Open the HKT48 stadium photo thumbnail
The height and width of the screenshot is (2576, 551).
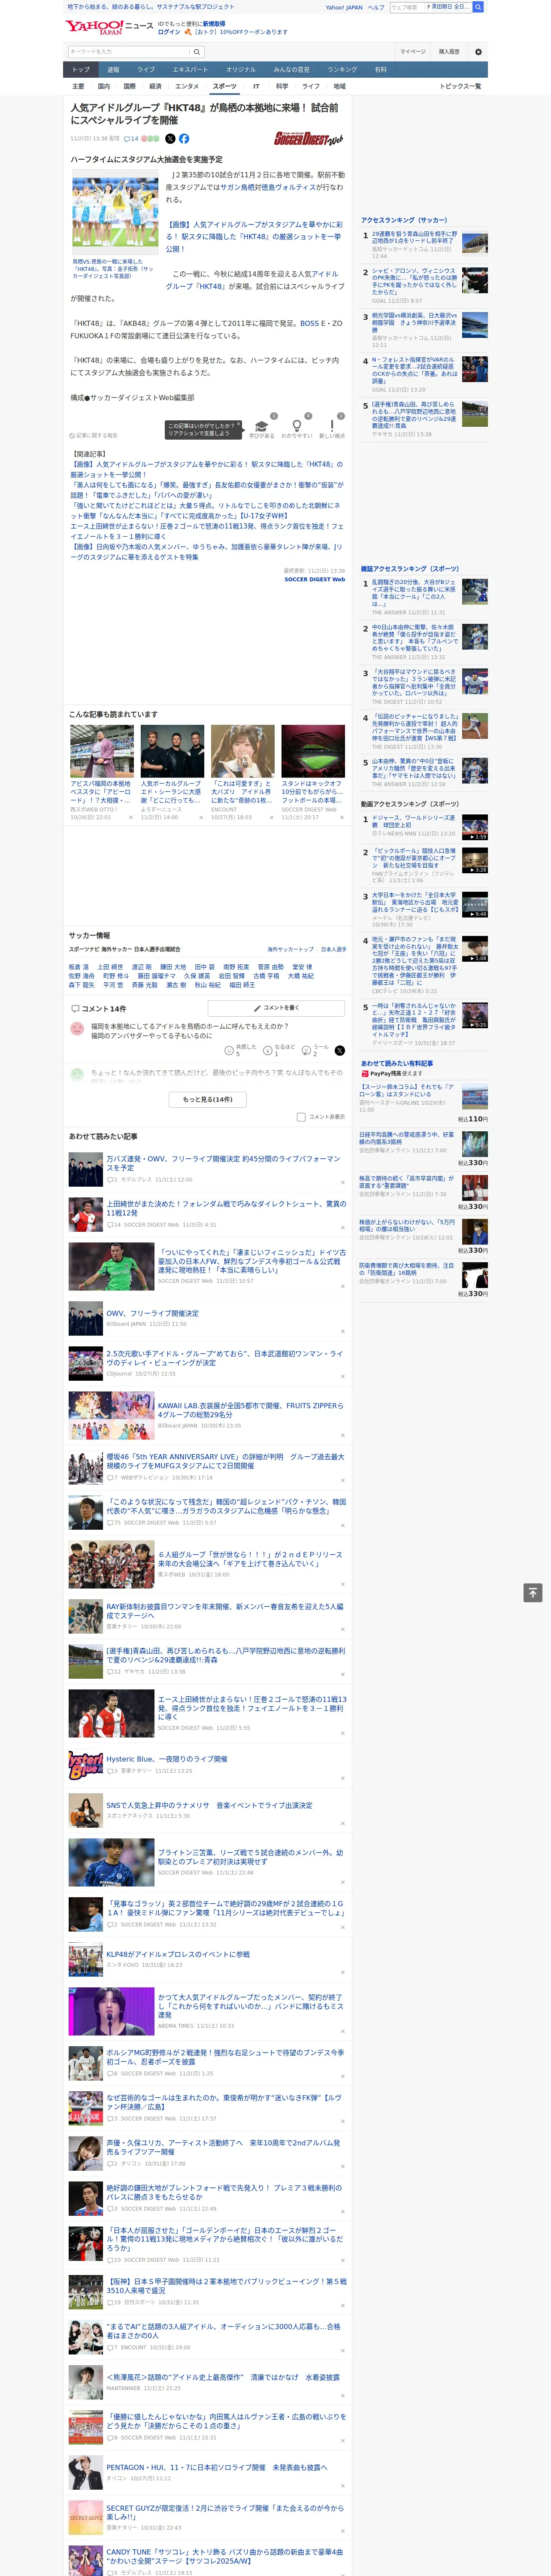pos(115,213)
